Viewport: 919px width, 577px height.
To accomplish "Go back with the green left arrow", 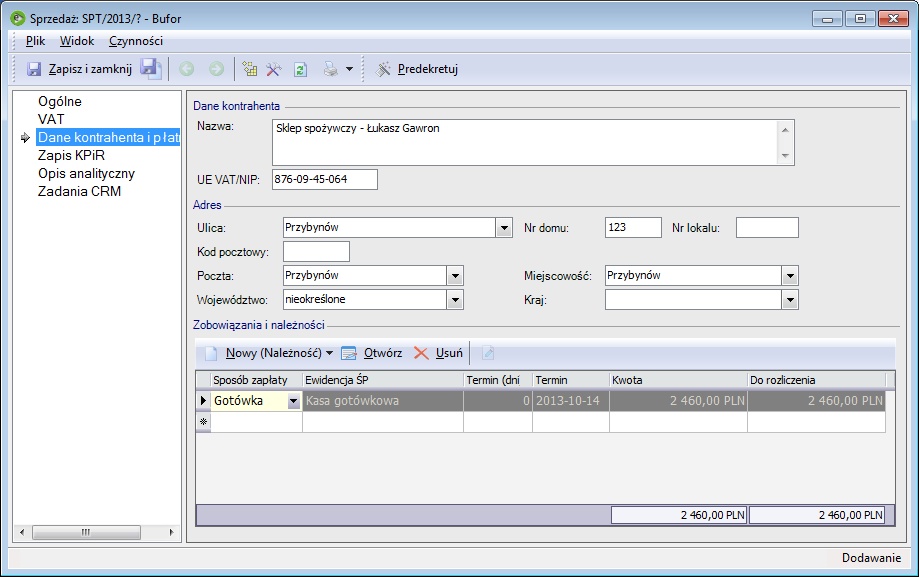I will click(187, 69).
